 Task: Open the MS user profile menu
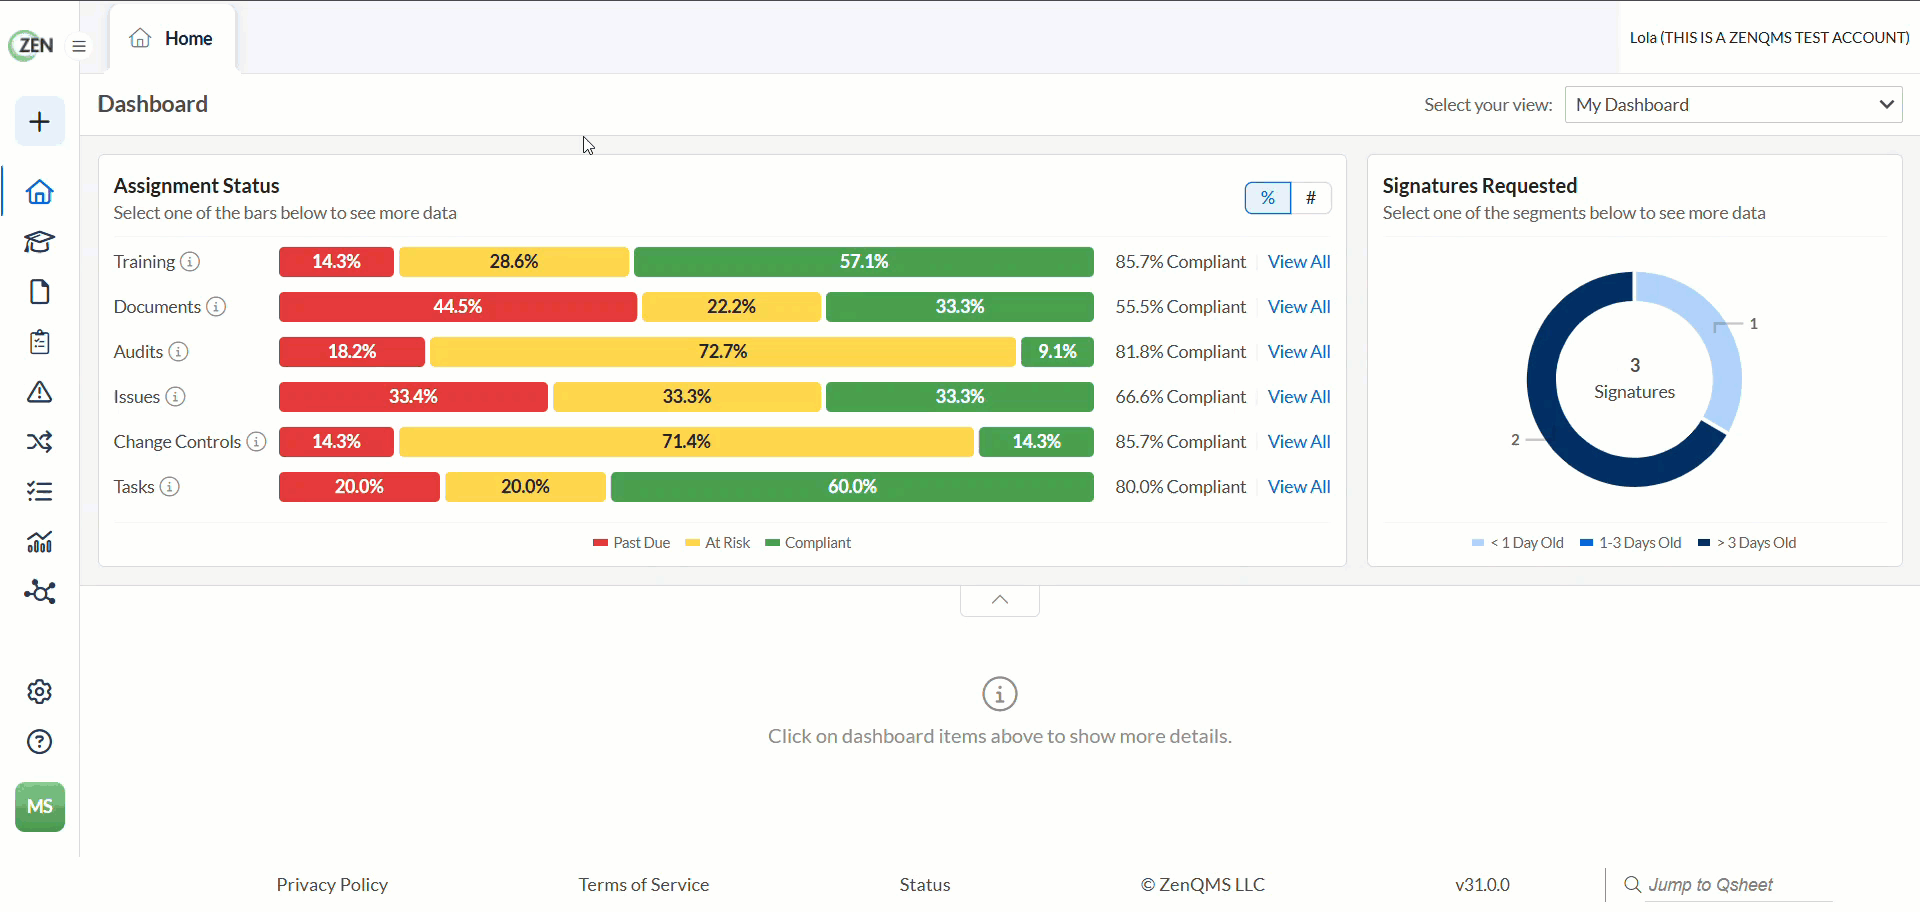click(x=40, y=807)
